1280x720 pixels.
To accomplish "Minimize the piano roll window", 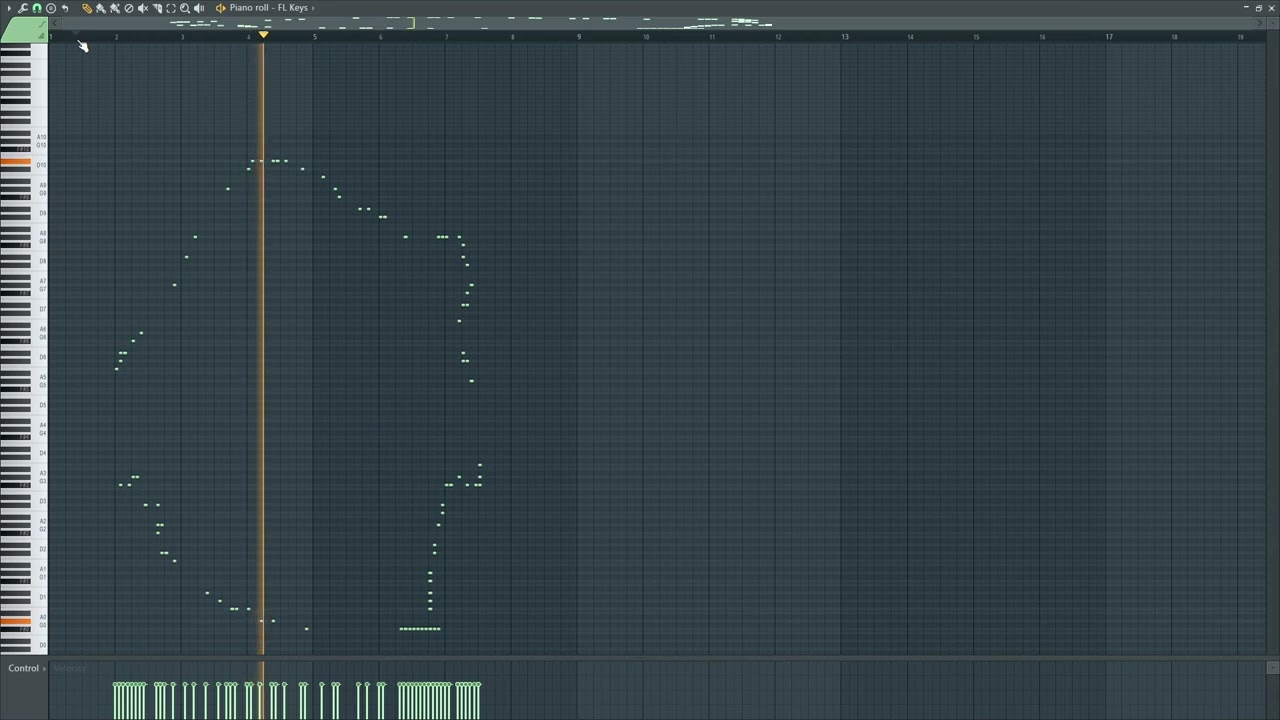I will click(1246, 8).
